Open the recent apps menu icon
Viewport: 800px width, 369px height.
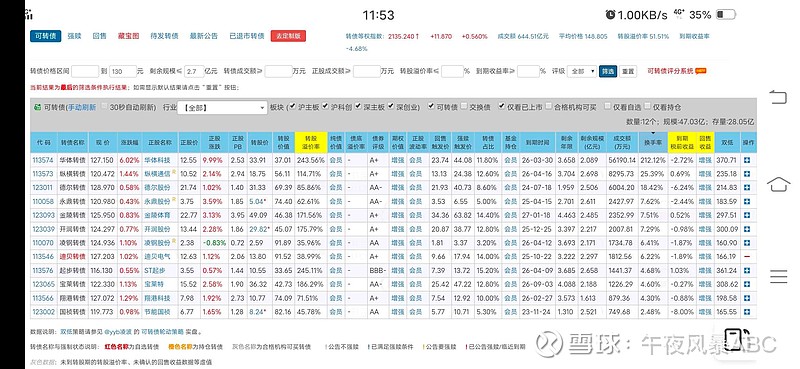pos(779,276)
